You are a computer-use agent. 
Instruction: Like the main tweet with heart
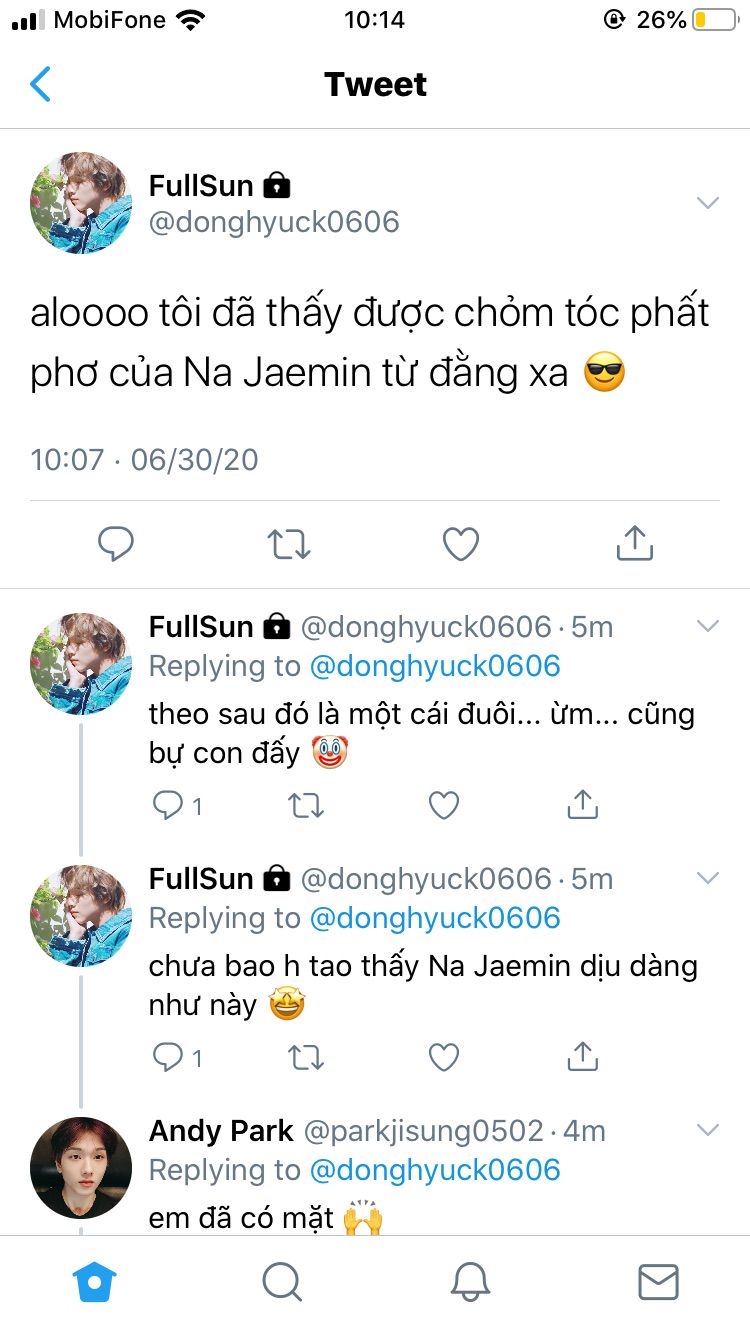pyautogui.click(x=461, y=544)
